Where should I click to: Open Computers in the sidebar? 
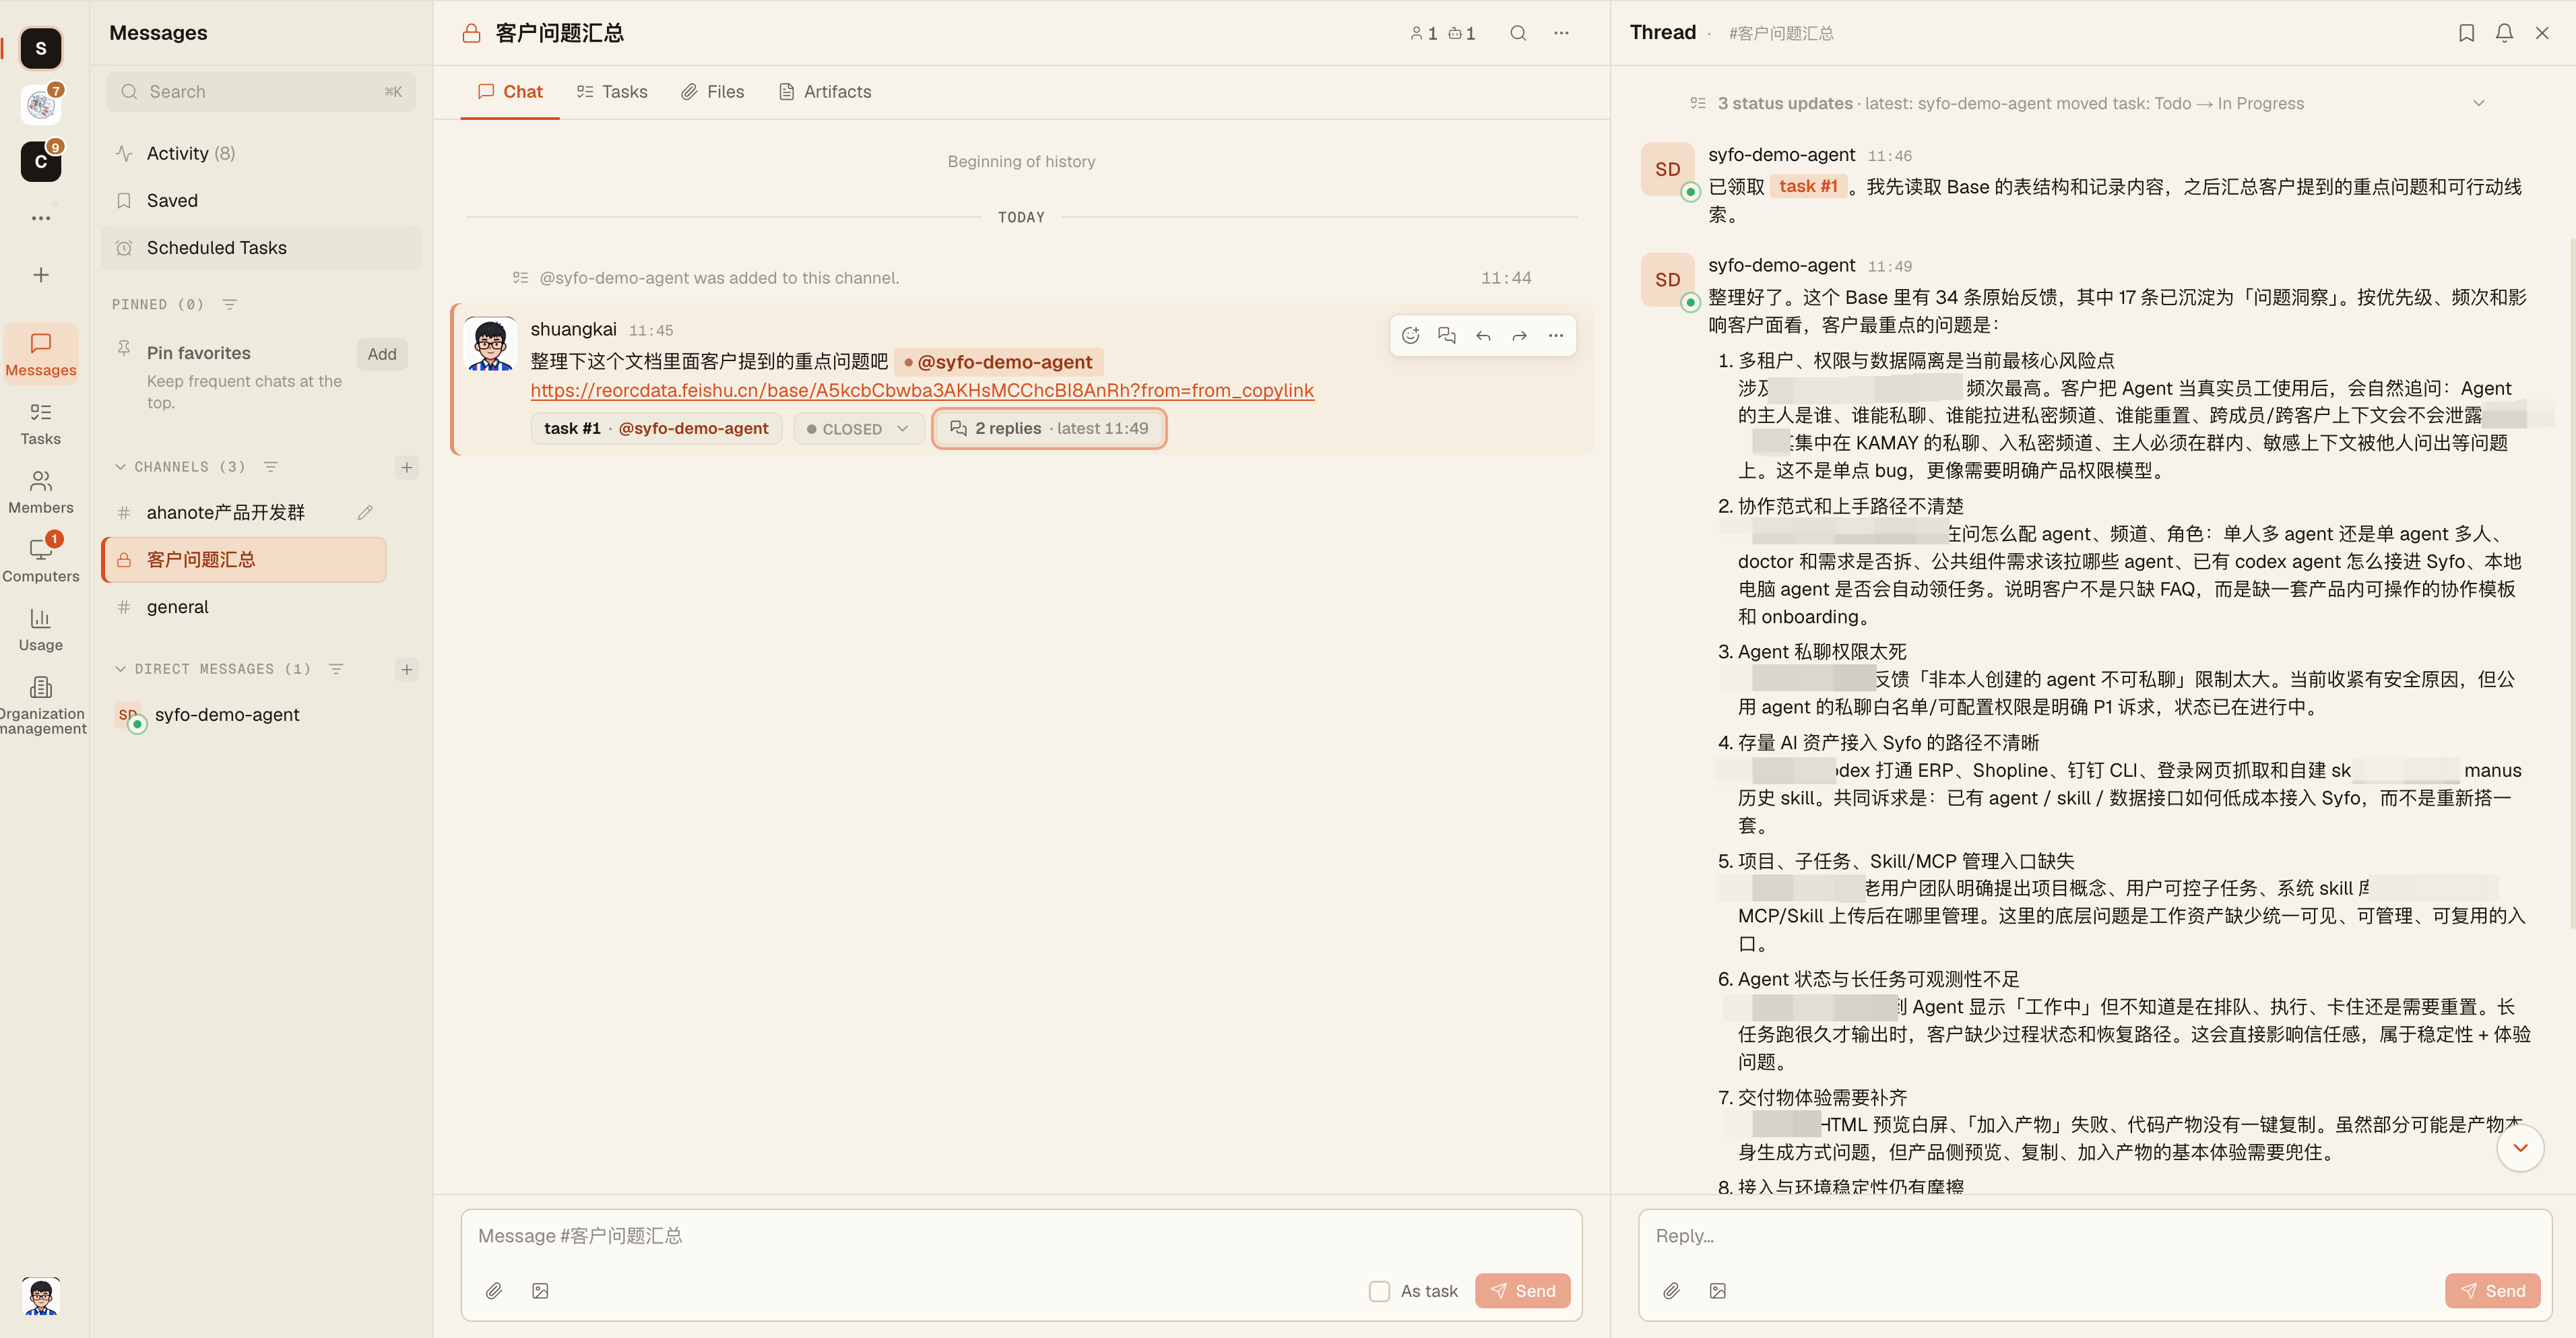(x=40, y=562)
